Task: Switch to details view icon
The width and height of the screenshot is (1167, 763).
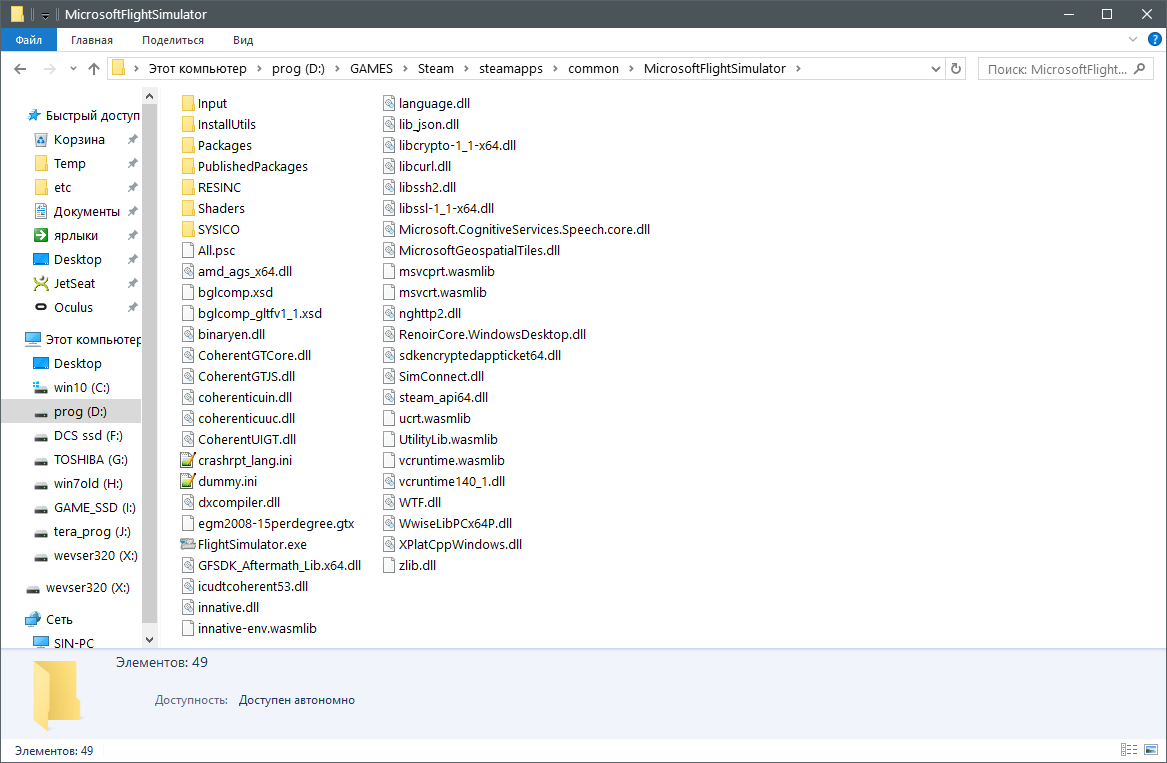Action: [x=1128, y=750]
